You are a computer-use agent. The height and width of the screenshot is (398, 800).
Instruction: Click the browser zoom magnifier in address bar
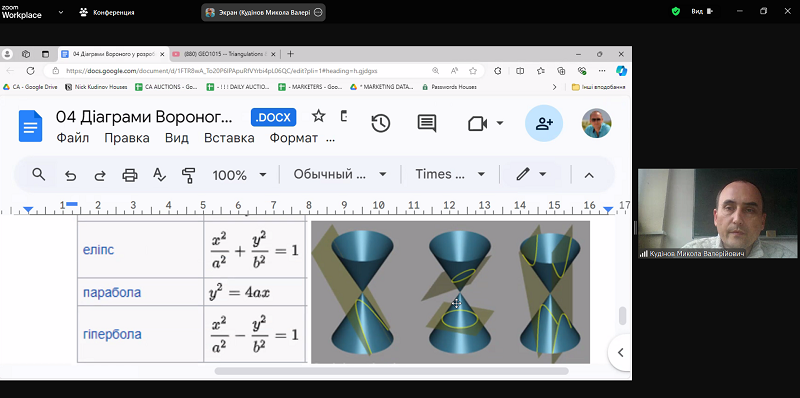tap(435, 70)
